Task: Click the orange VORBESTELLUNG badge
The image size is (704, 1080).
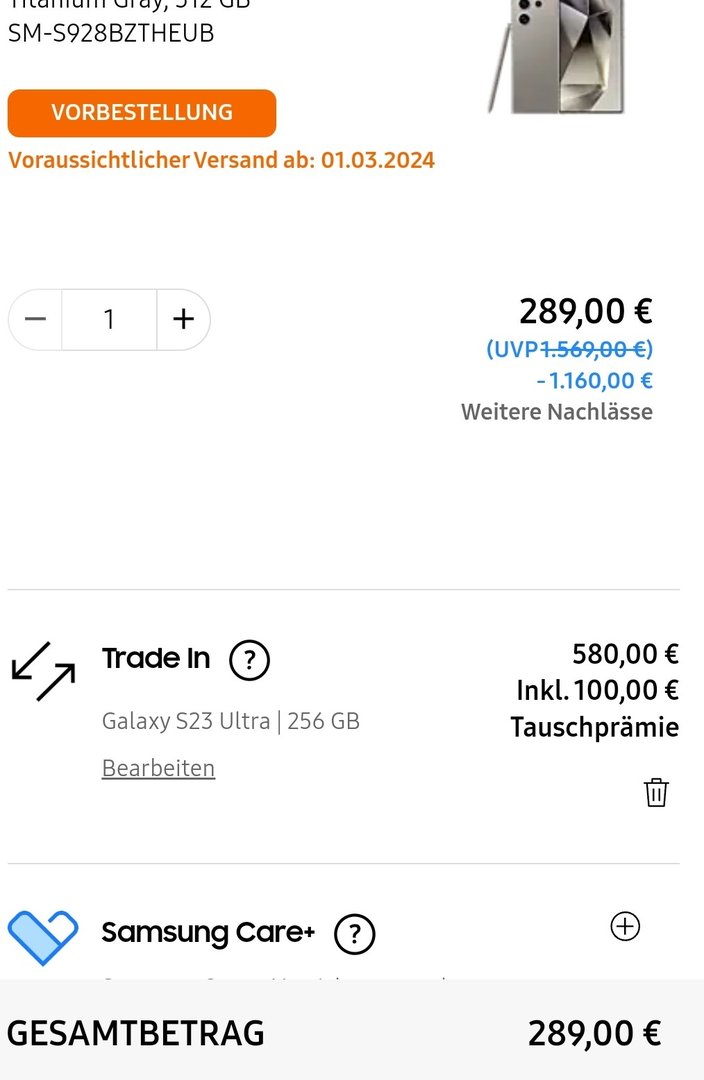Action: pos(142,113)
